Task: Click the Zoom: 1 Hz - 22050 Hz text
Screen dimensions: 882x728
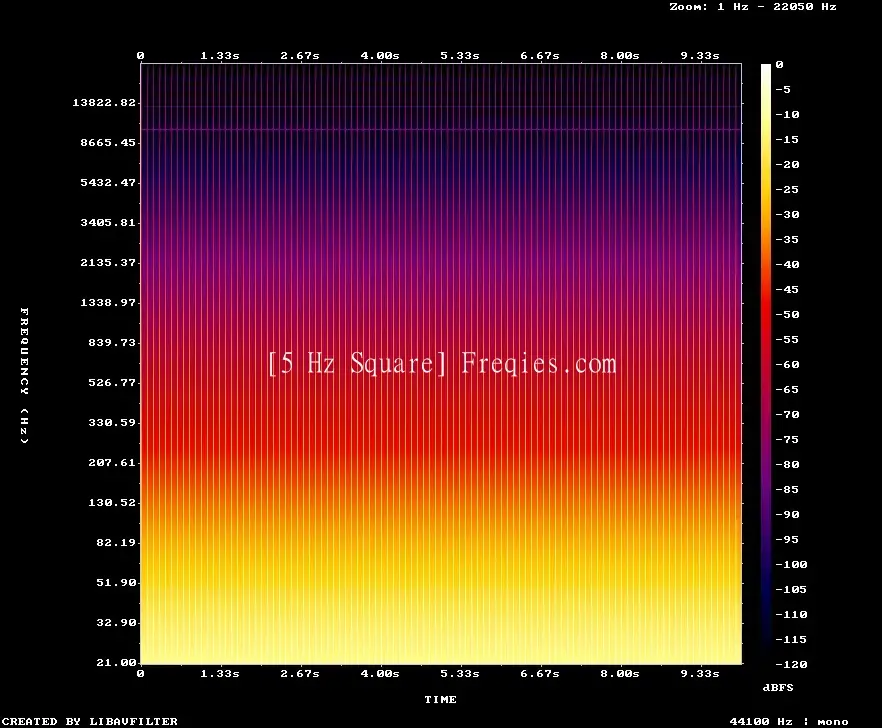Action: pyautogui.click(x=753, y=7)
